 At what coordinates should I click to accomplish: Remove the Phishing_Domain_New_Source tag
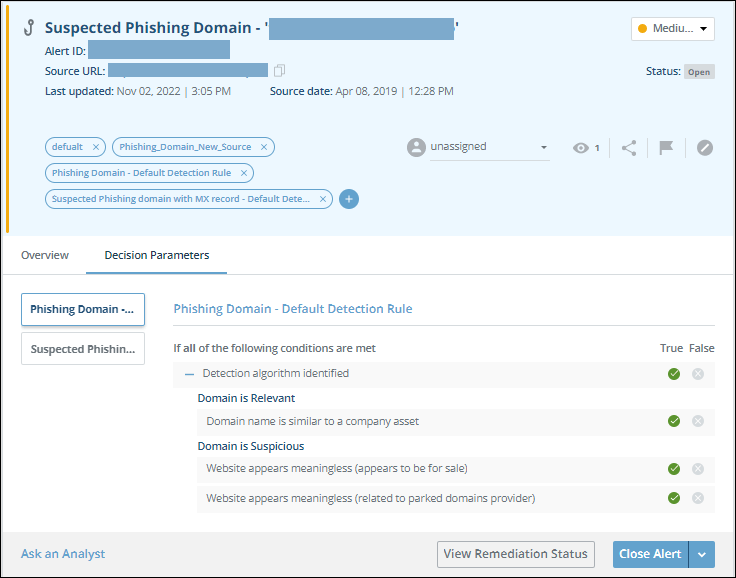pyautogui.click(x=264, y=147)
